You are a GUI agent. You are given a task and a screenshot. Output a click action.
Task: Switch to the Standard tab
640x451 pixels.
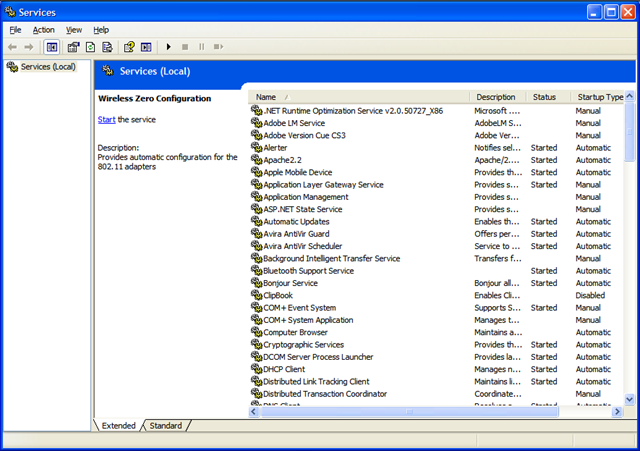[x=166, y=426]
